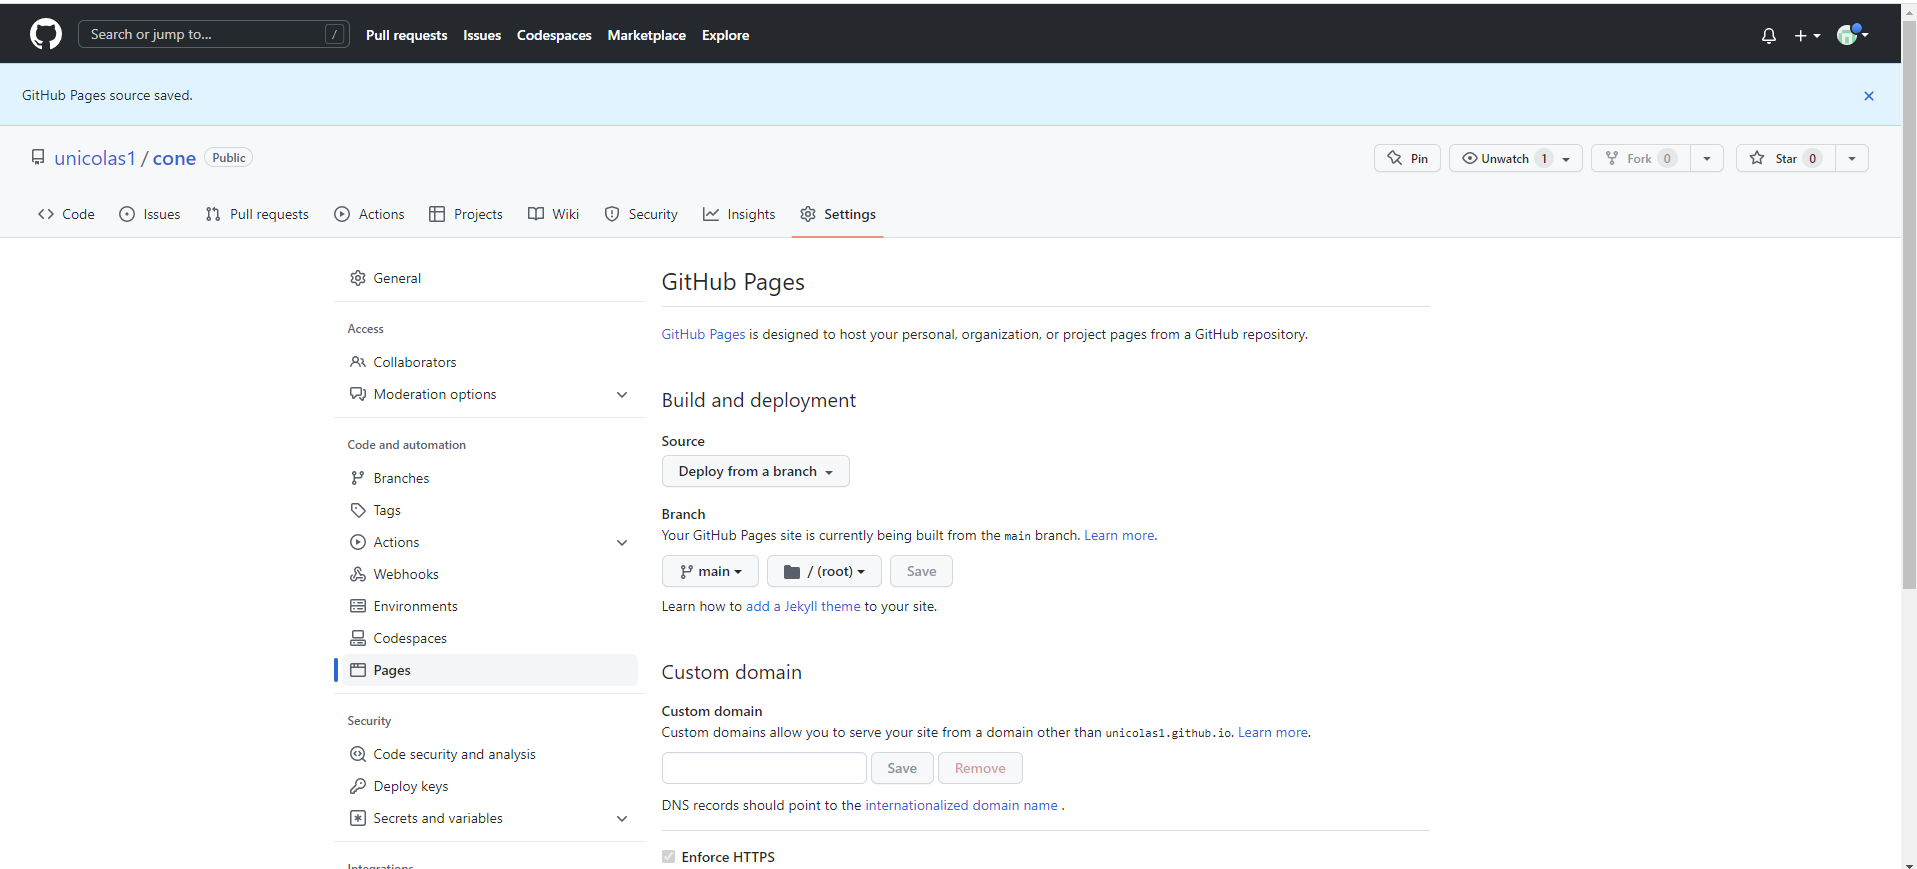
Task: Open the main branch selector
Action: click(710, 571)
